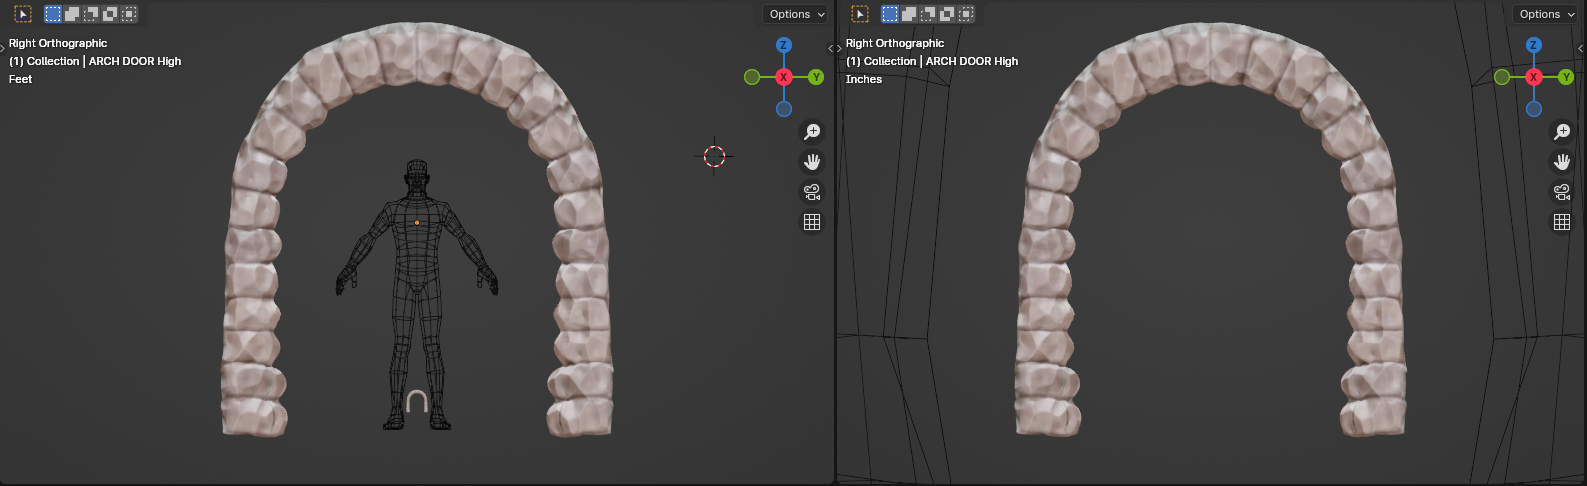The height and width of the screenshot is (486, 1587).
Task: Click the wireframe human figure's orange origin dot
Action: pyautogui.click(x=417, y=222)
